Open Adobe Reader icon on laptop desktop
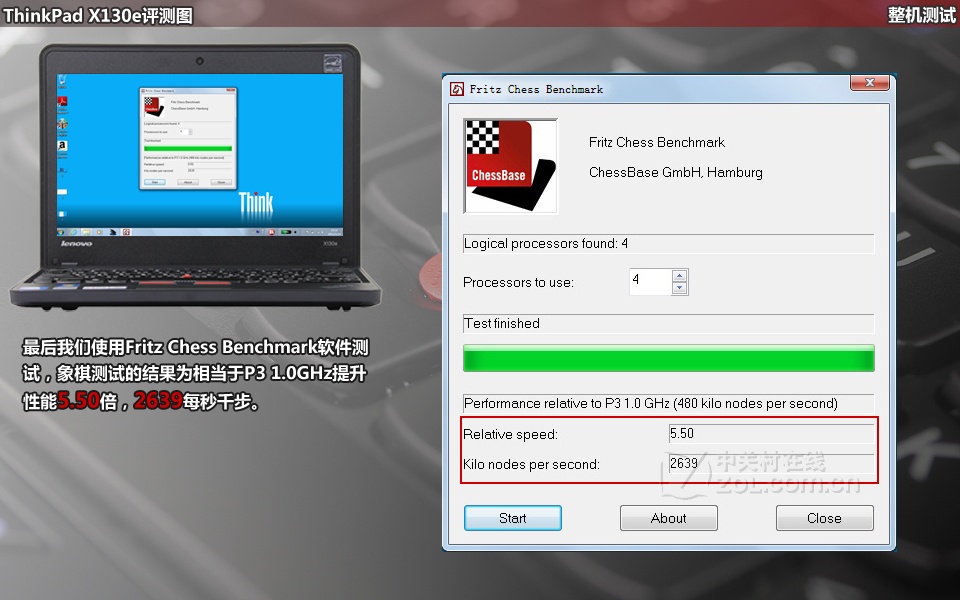960x600 pixels. [62, 104]
